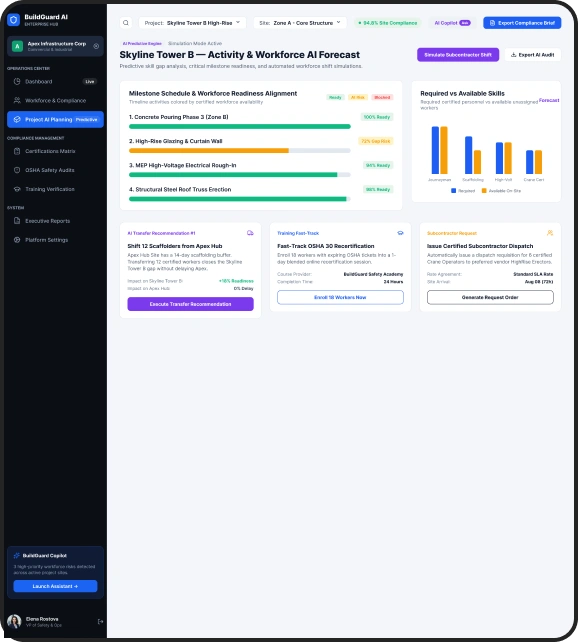Screen dimensions: 578x642
Task: Click MEP High-Voltage Electrical Rough-In progress bar
Action: pyautogui.click(x=240, y=175)
